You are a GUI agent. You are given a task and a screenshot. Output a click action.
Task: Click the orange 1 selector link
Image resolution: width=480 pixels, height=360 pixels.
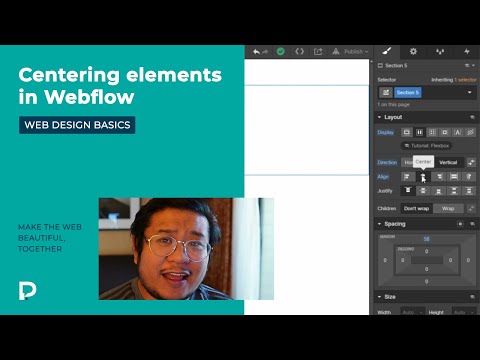point(466,80)
